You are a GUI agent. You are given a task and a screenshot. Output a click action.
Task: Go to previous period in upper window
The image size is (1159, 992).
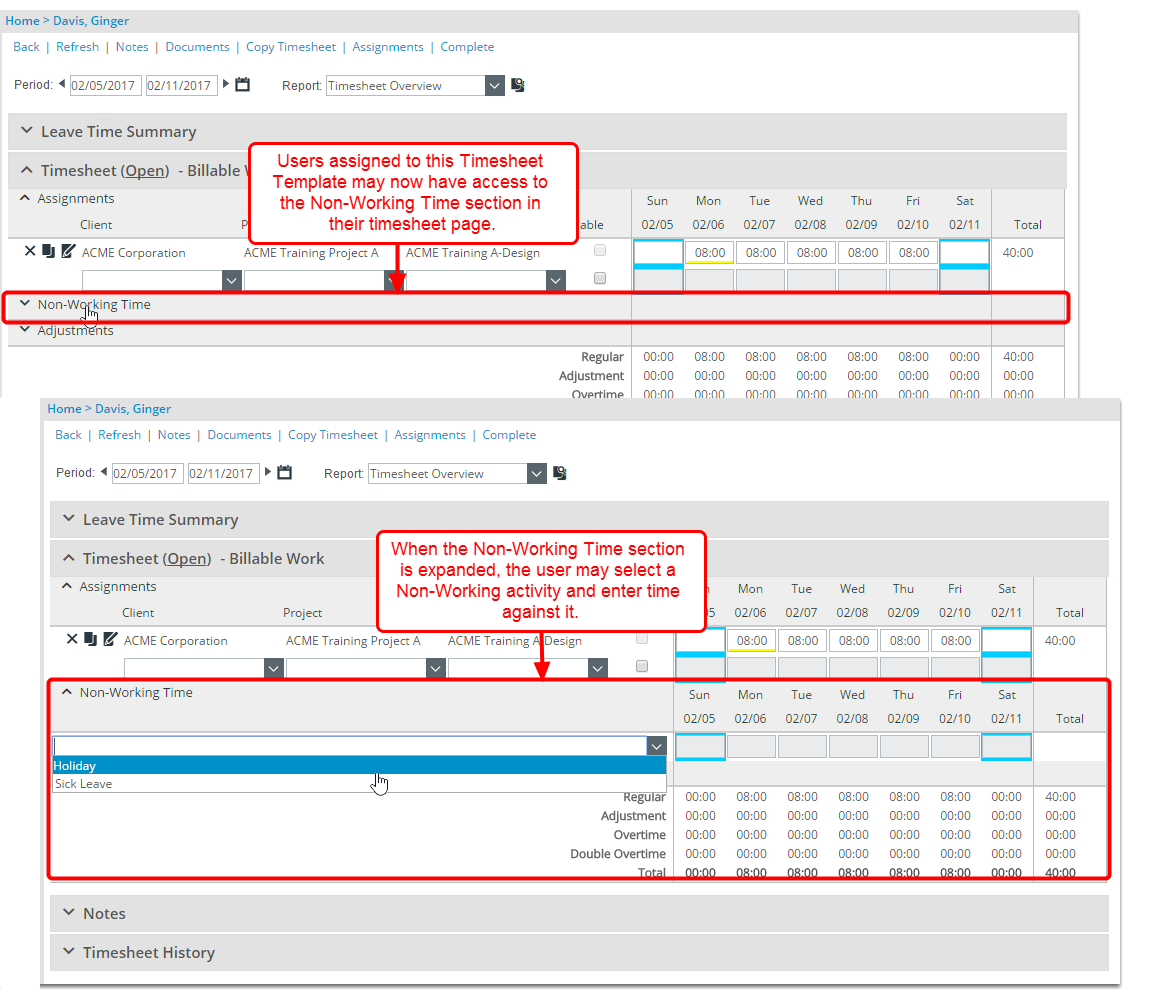point(62,84)
